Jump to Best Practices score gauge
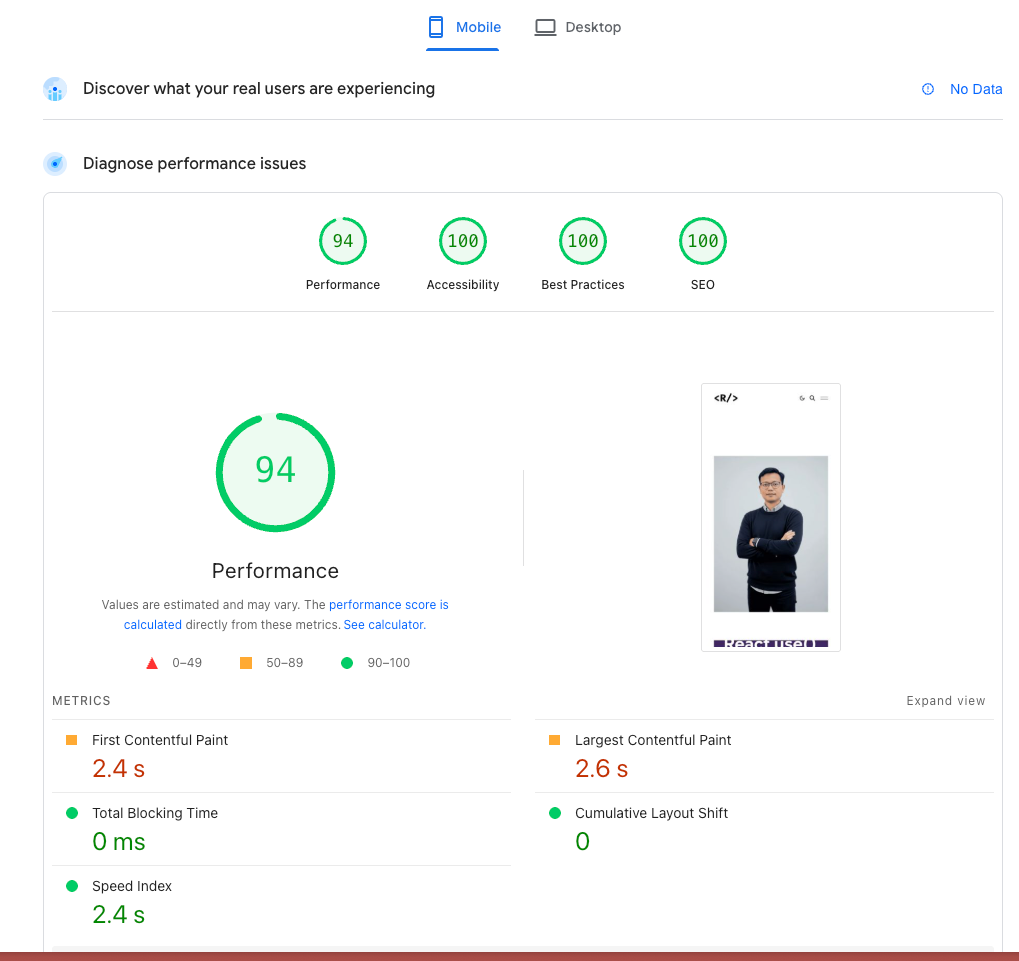The height and width of the screenshot is (961, 1019). click(583, 242)
